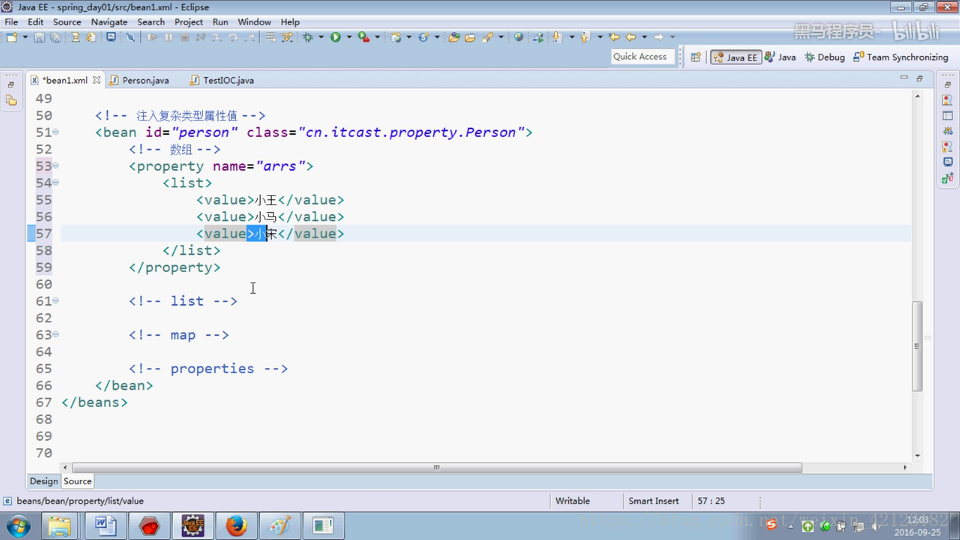This screenshot has width=960, height=540.
Task: Click the Save toolbar icon
Action: point(39,37)
